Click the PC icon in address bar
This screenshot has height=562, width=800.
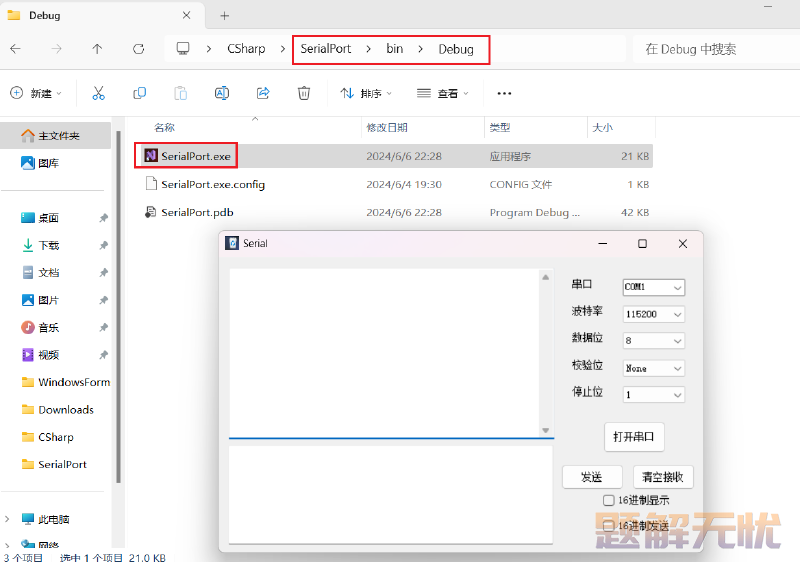point(183,48)
